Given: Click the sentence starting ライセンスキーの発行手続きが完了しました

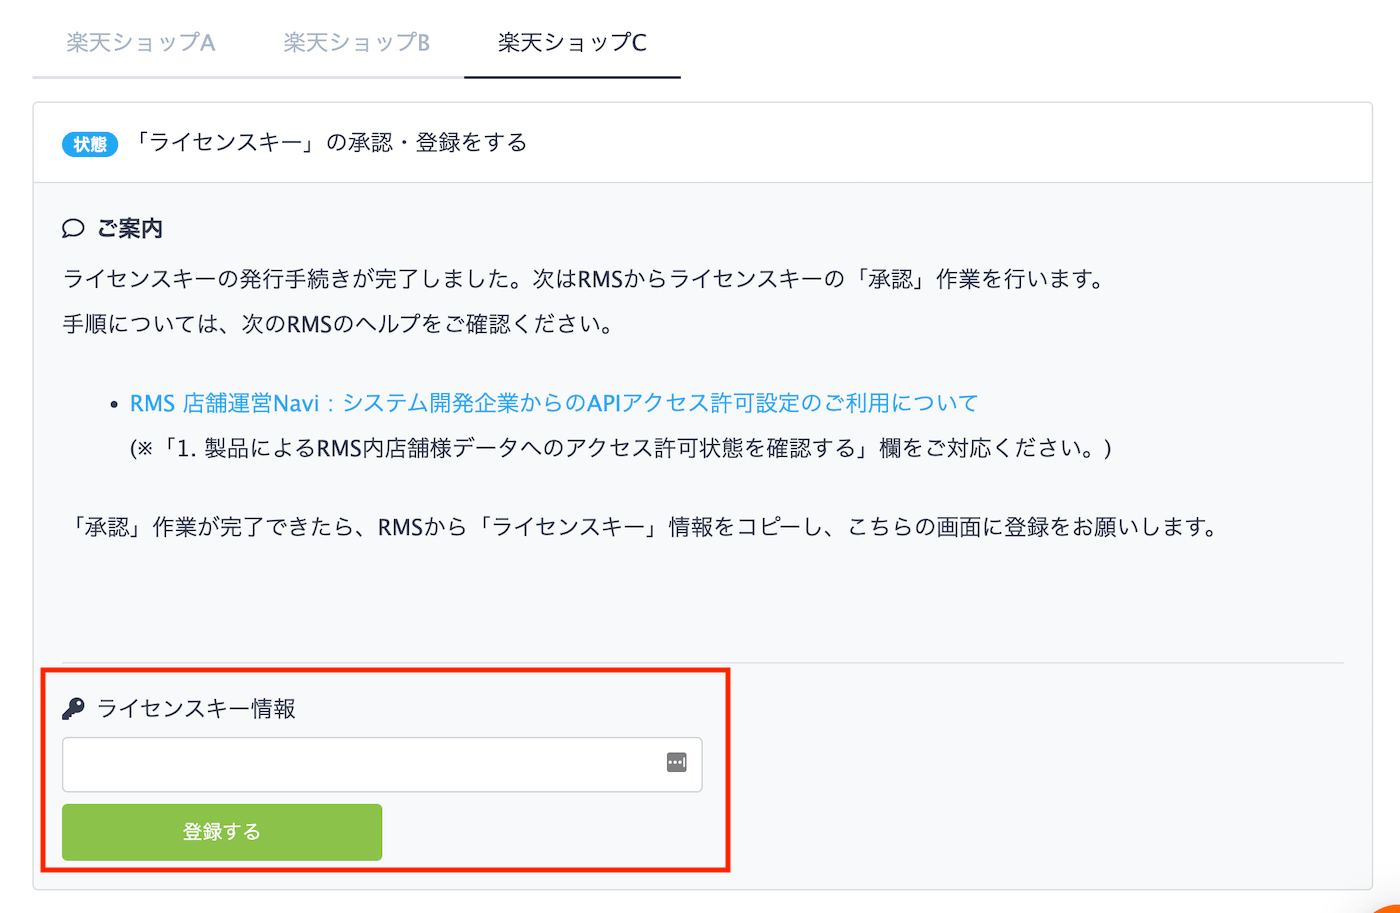Looking at the screenshot, I should click(584, 279).
